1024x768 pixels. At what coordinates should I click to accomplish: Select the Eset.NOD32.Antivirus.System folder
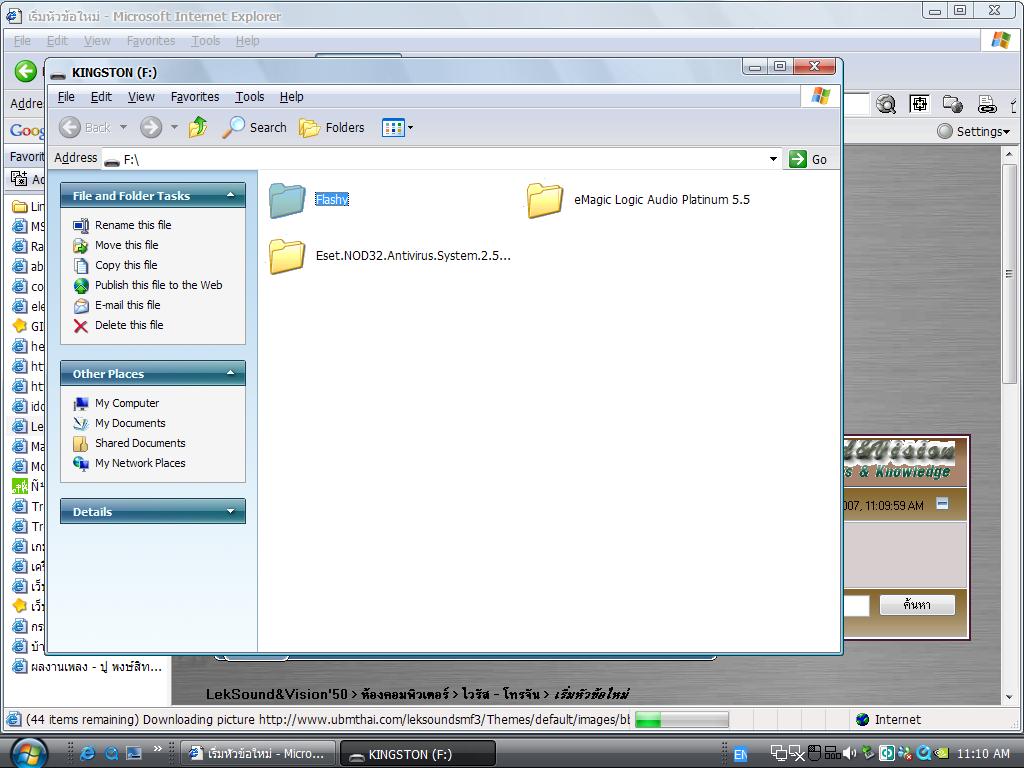tap(390, 255)
